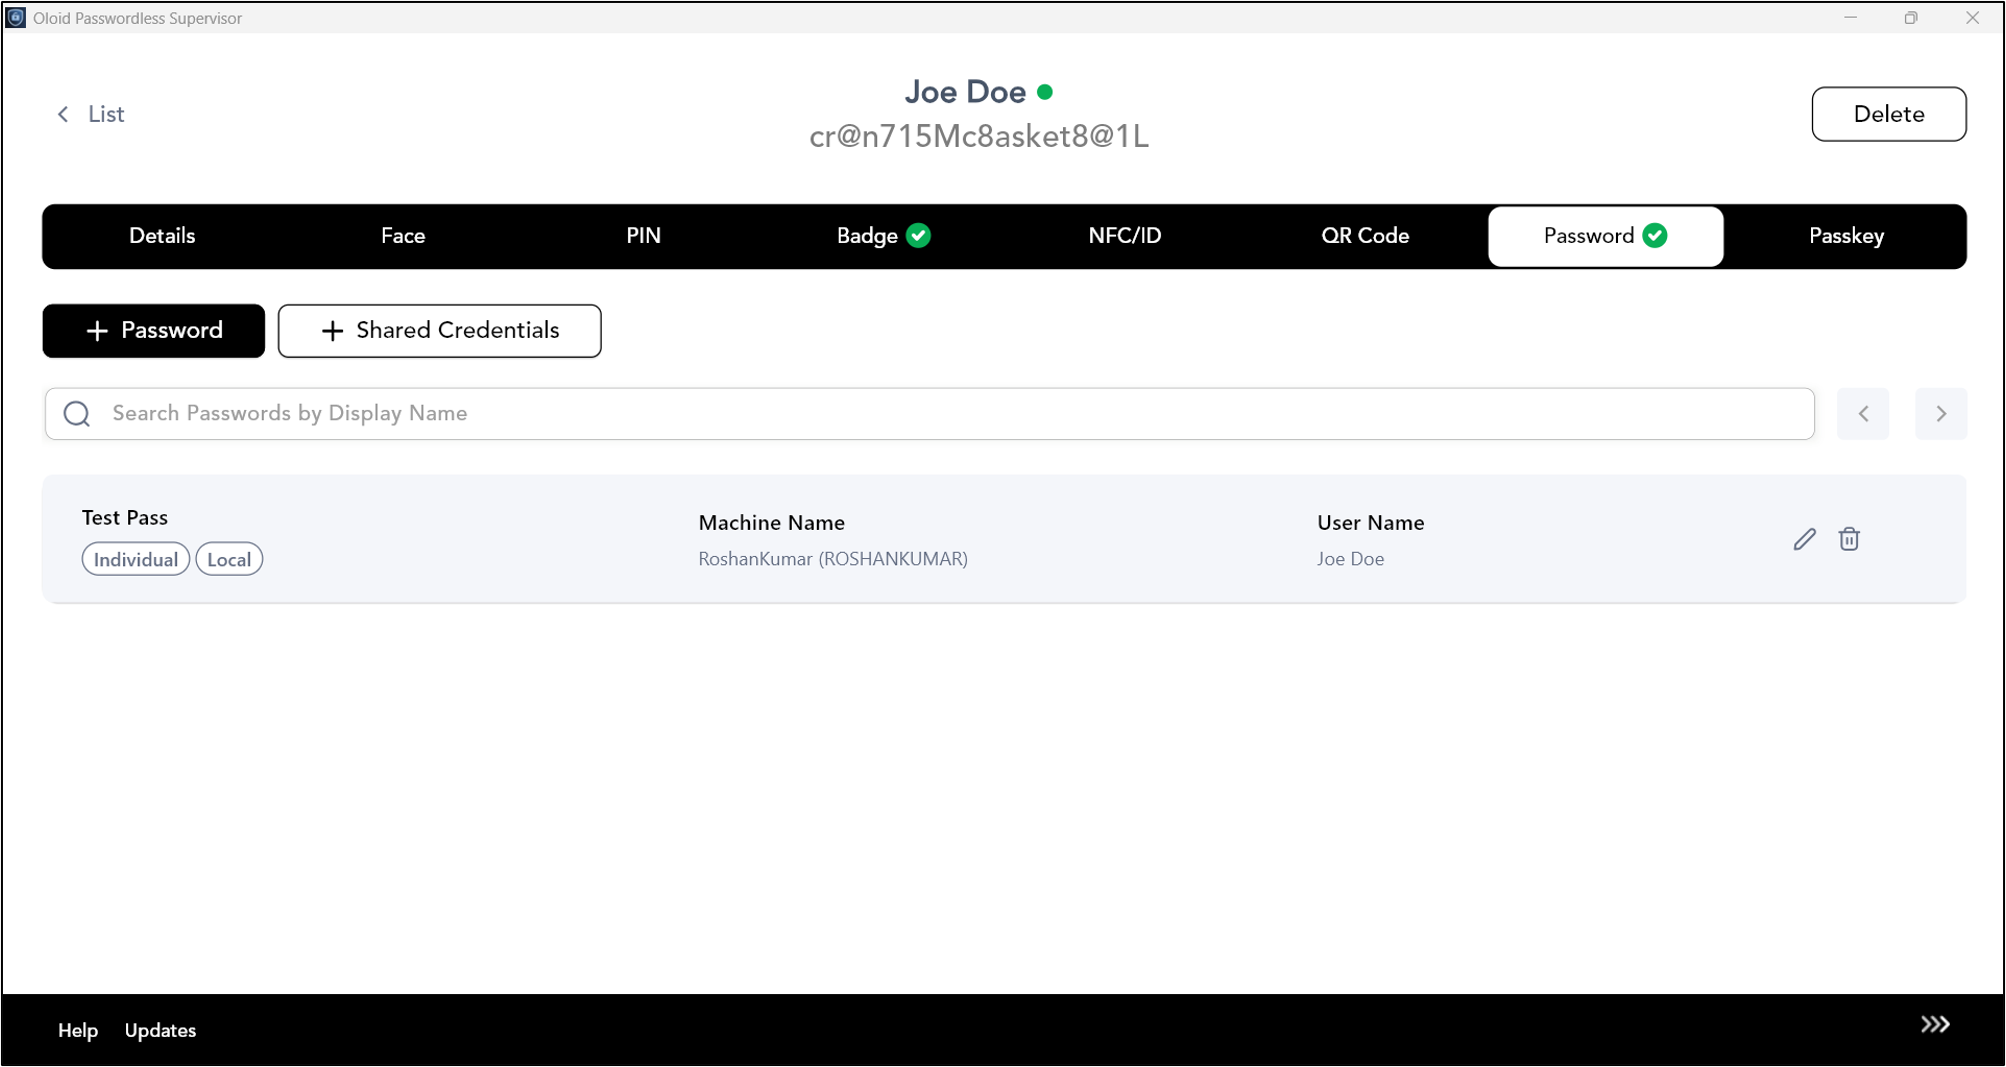Expand the triple-chevron icon in footer
The height and width of the screenshot is (1067, 2006).
1935,1024
